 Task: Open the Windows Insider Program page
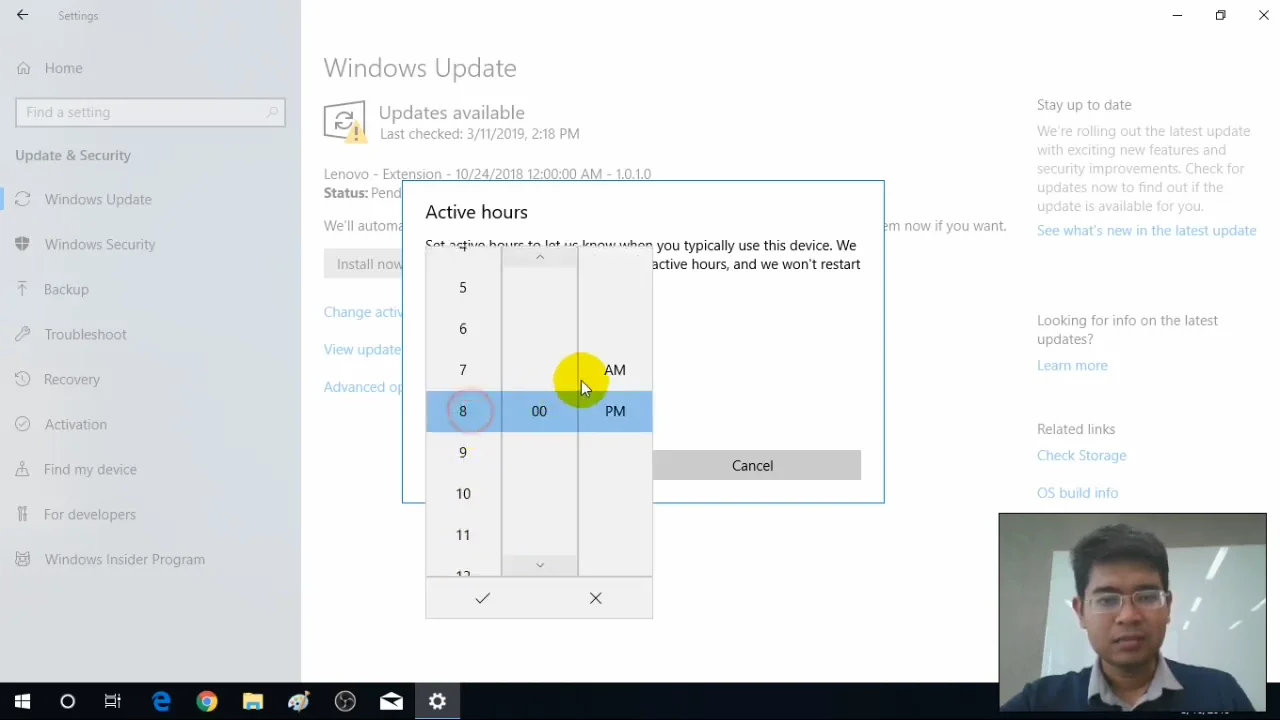click(x=124, y=559)
